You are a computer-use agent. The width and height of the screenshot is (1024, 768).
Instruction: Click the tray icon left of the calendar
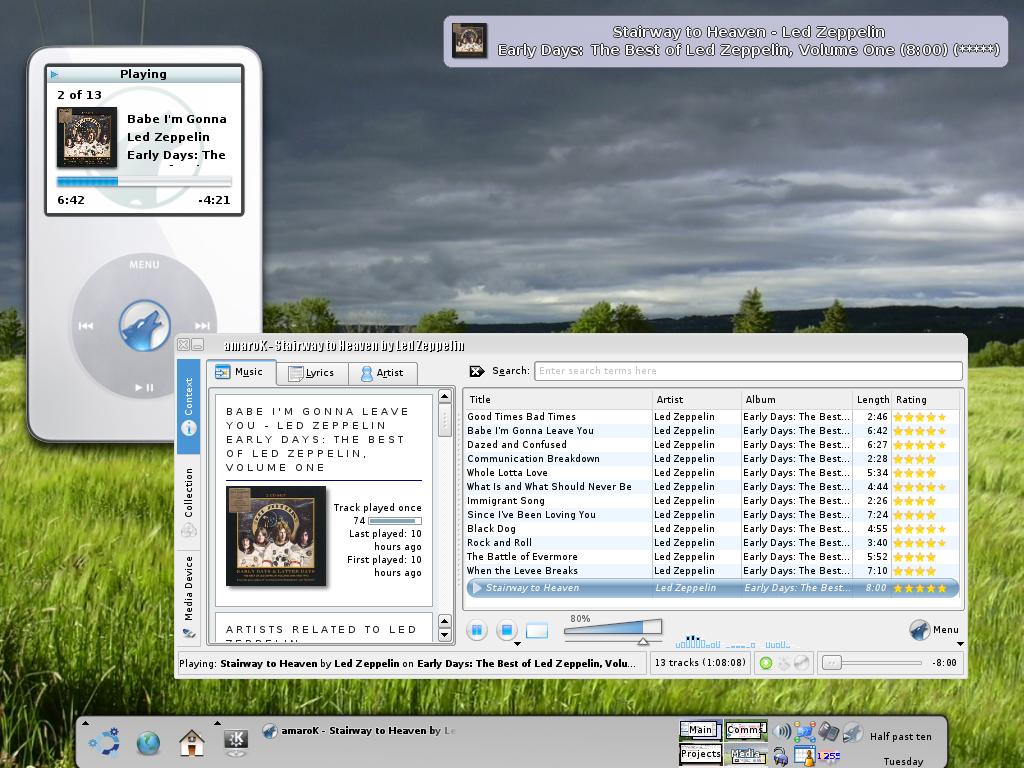tap(781, 756)
